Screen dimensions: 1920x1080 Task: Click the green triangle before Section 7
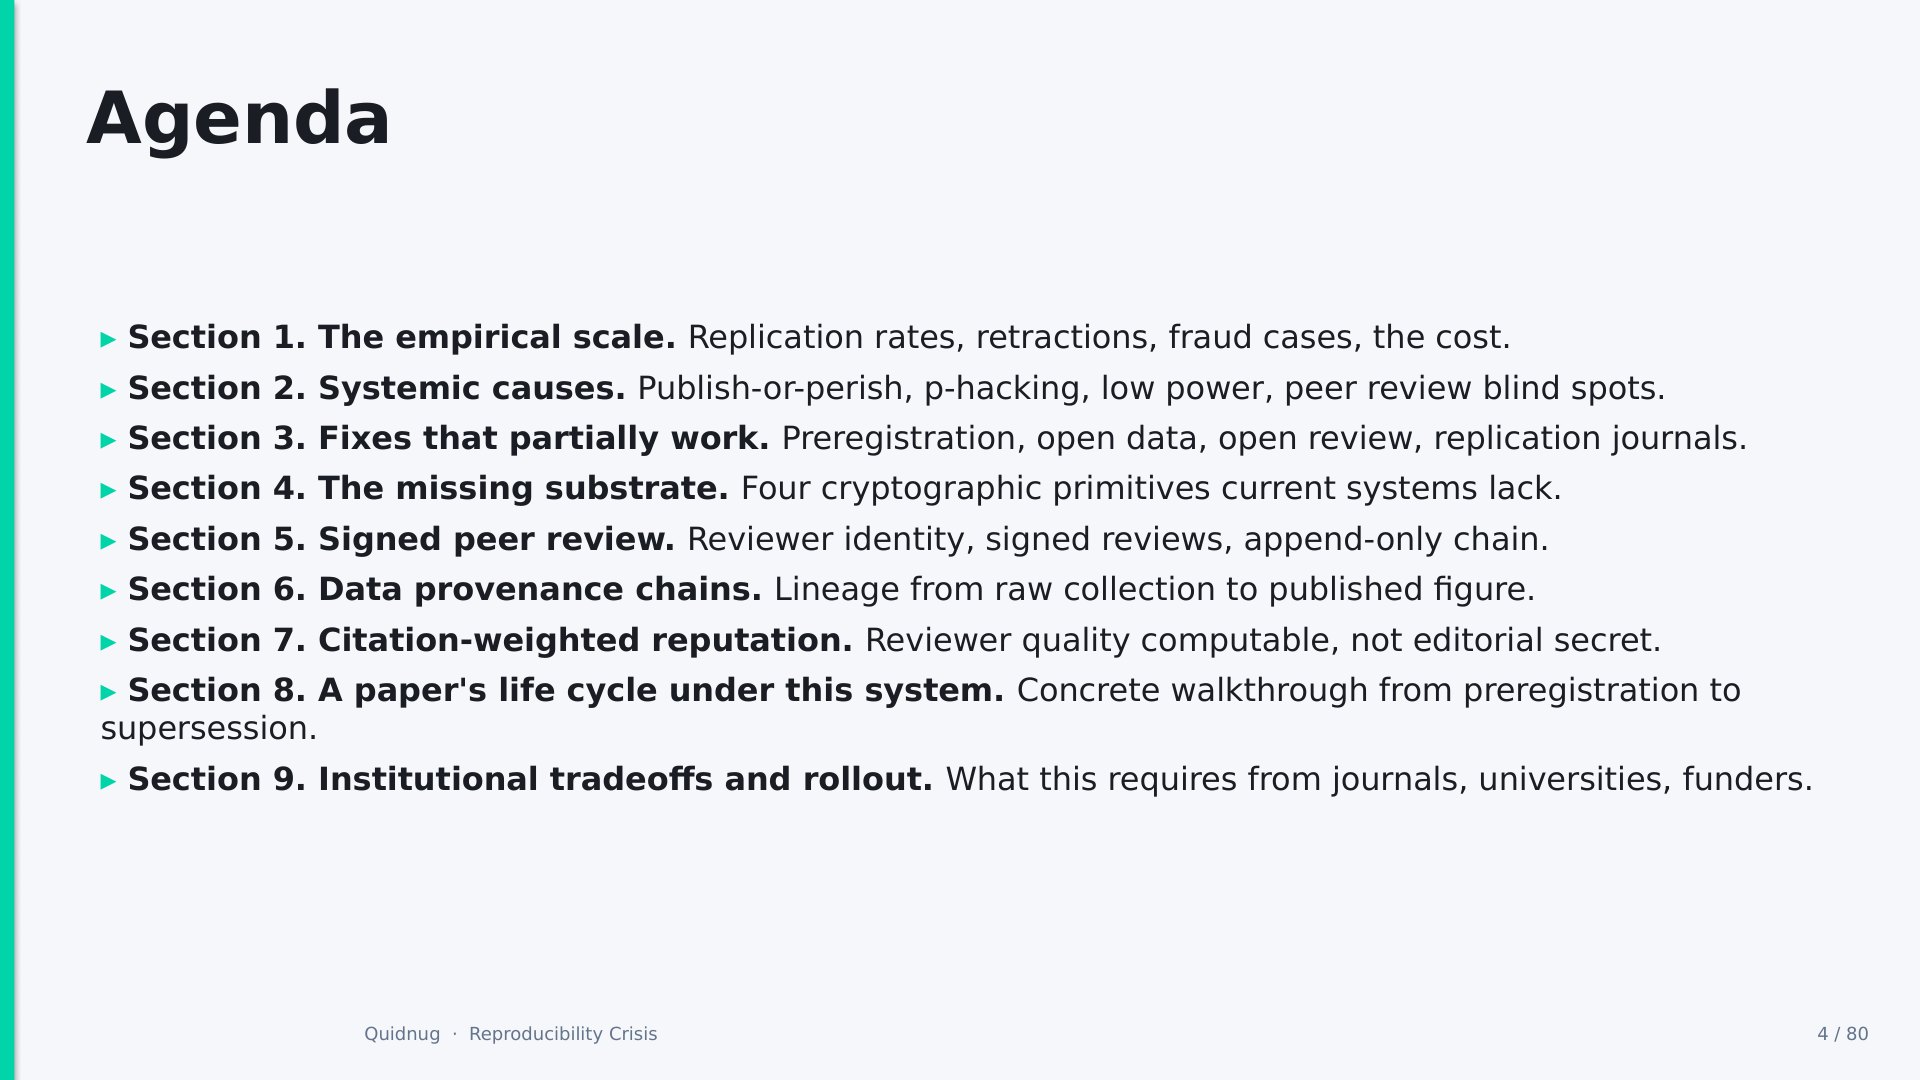pyautogui.click(x=109, y=643)
